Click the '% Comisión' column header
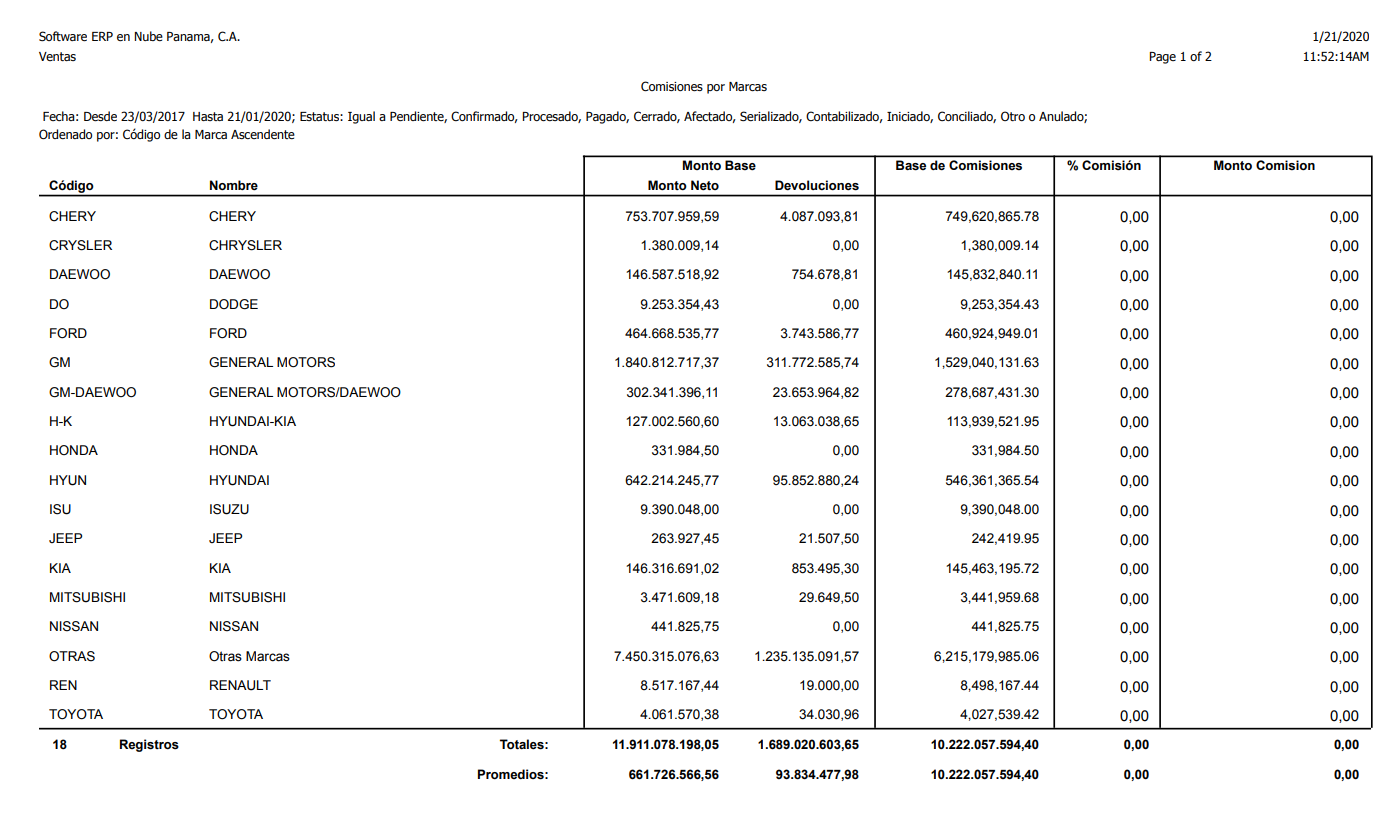The image size is (1391, 824). pos(1104,166)
